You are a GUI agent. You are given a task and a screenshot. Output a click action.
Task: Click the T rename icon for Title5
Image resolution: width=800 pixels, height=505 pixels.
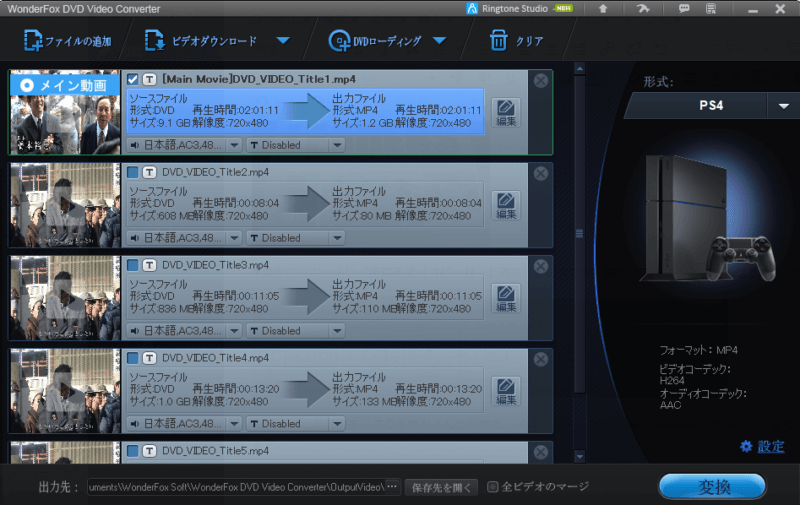[149, 451]
